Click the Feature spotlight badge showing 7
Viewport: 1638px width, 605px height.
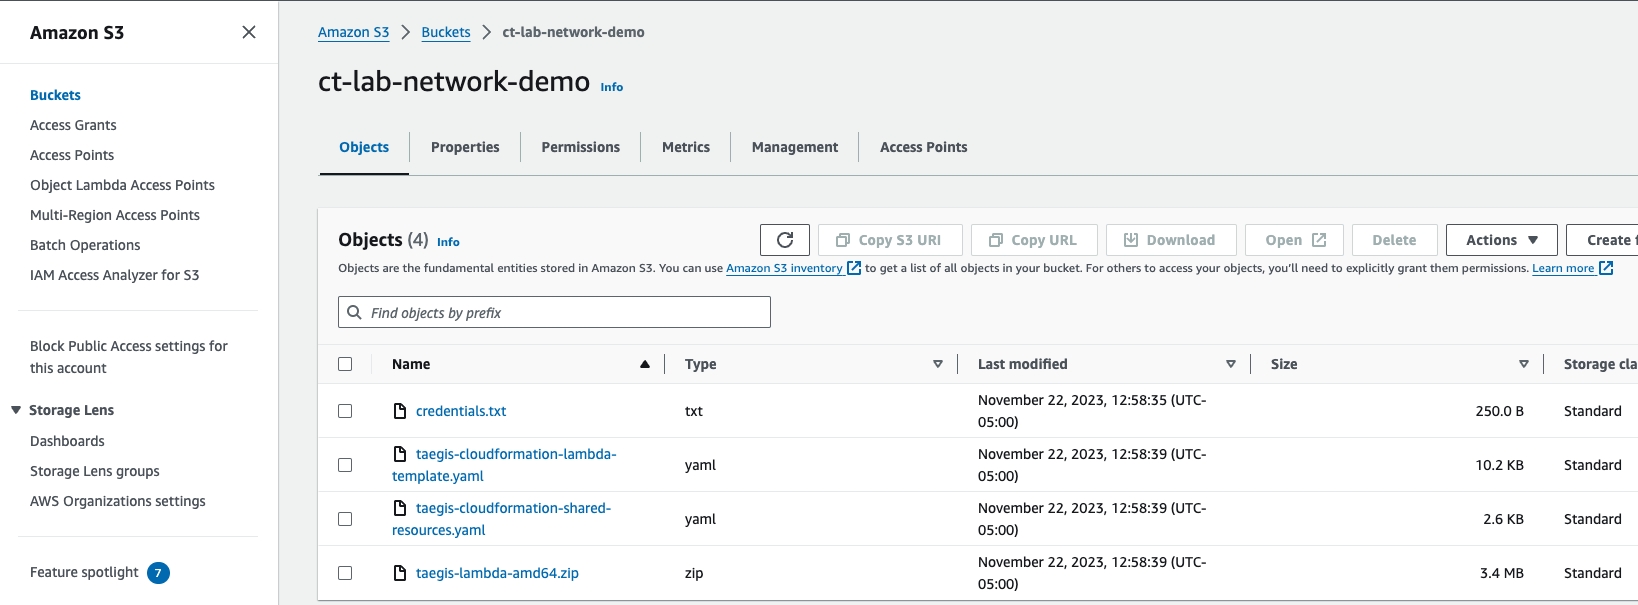click(x=158, y=573)
